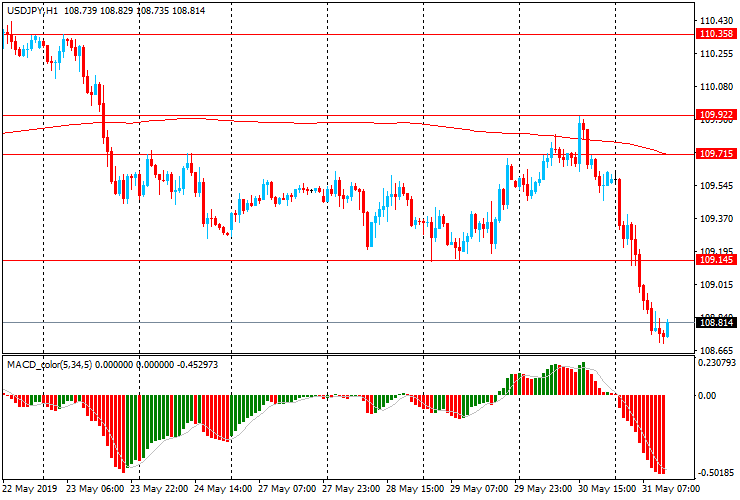Click the 24 May 14:00 time label
This screenshot has height=500, width=740.
click(223, 488)
